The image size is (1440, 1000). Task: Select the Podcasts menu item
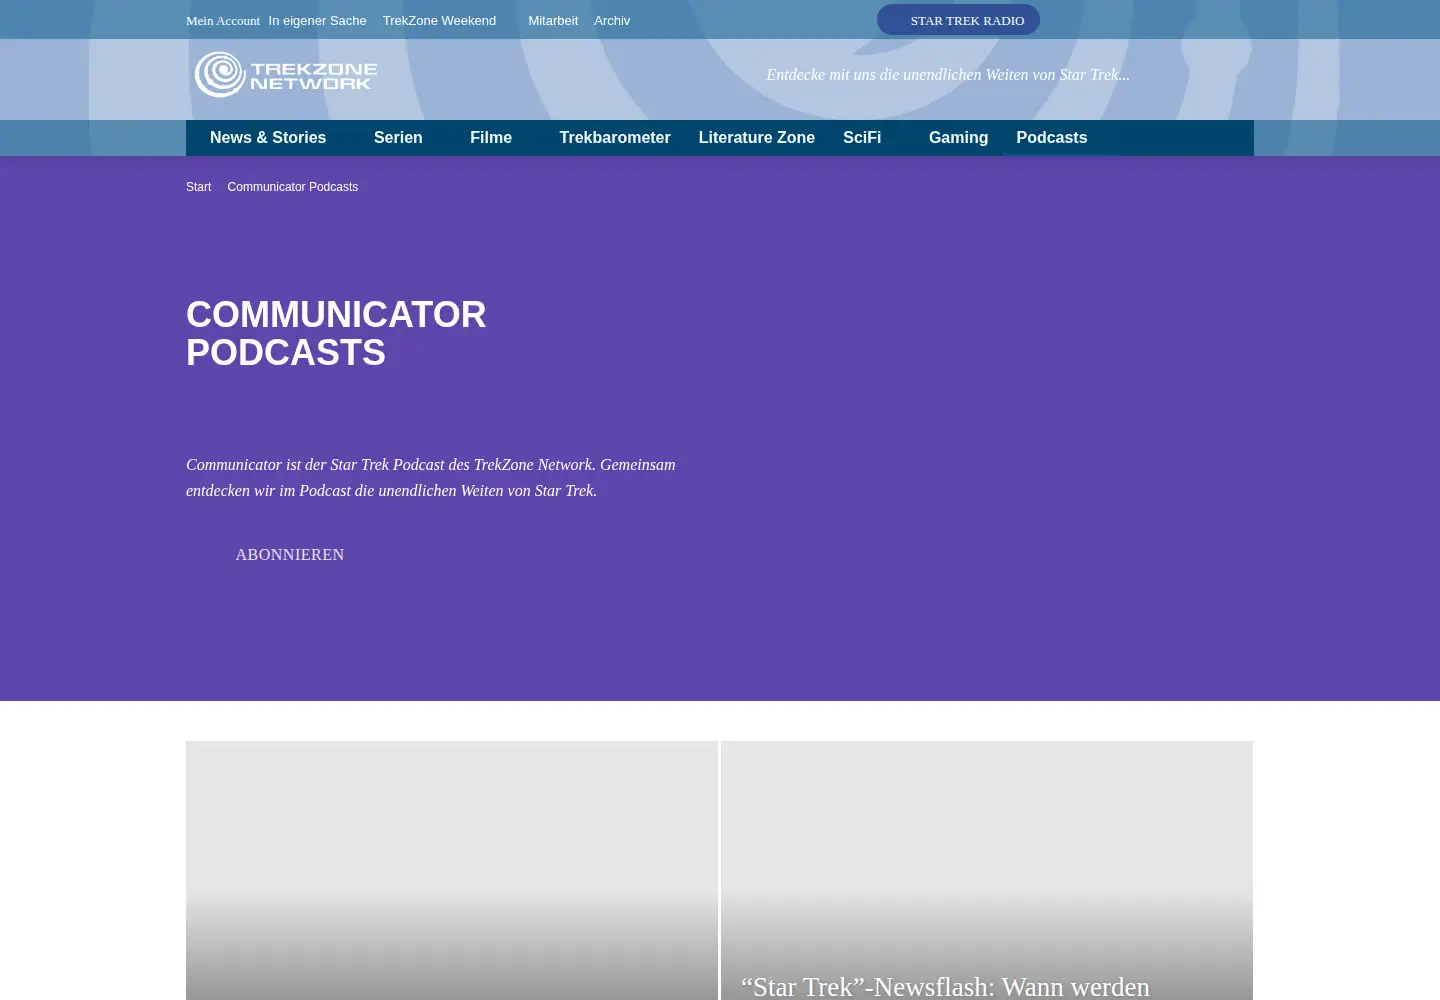1052,138
